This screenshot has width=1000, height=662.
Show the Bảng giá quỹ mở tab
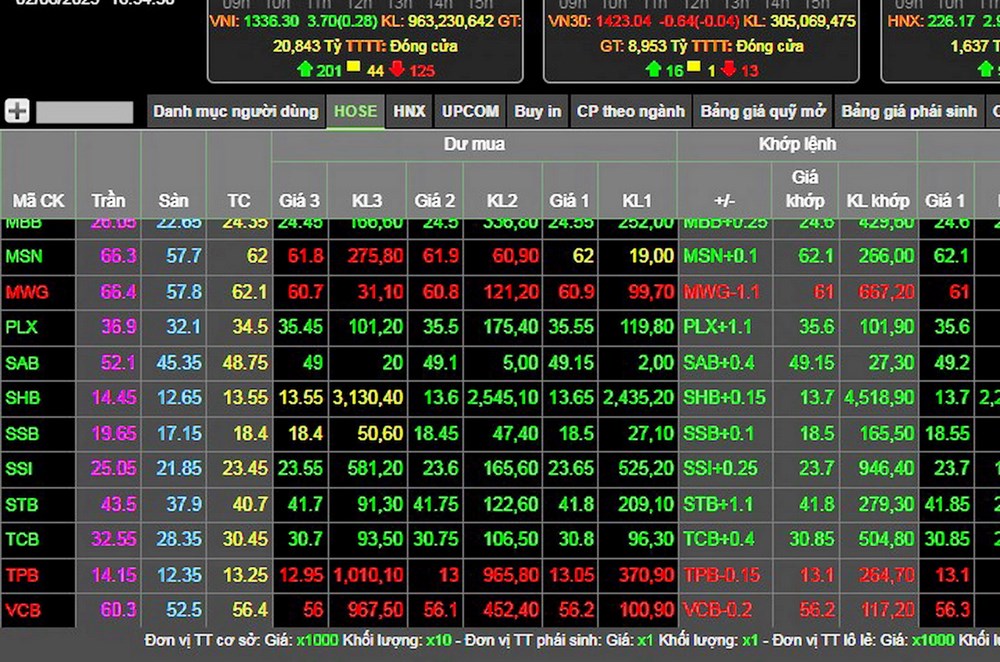763,112
